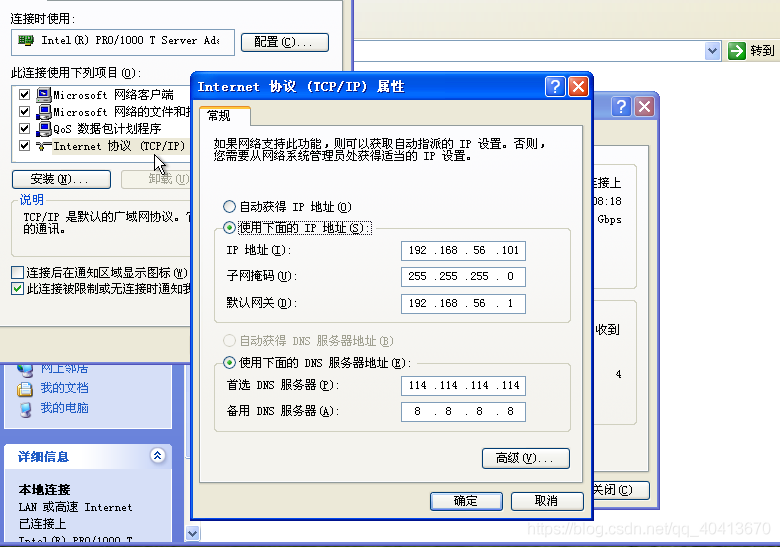This screenshot has height=547, width=780.
Task: Click the 首选 DNS 服务器 address field
Action: point(463,386)
